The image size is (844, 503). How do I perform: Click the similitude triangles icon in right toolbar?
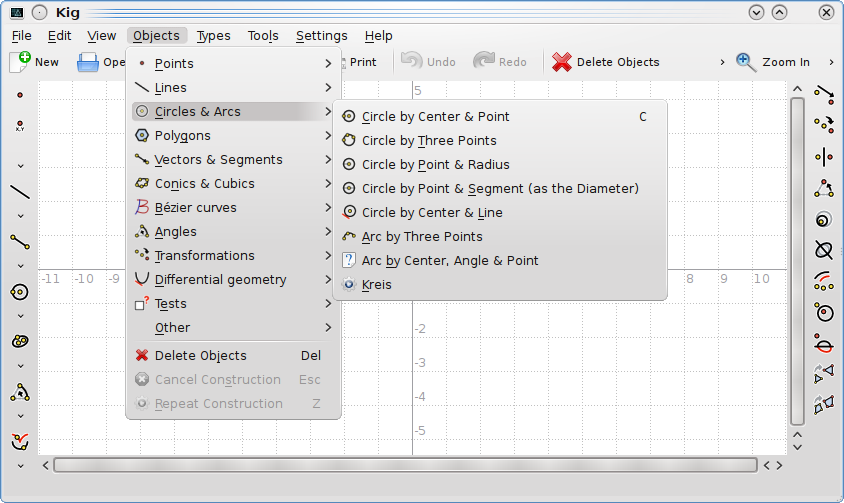click(824, 373)
